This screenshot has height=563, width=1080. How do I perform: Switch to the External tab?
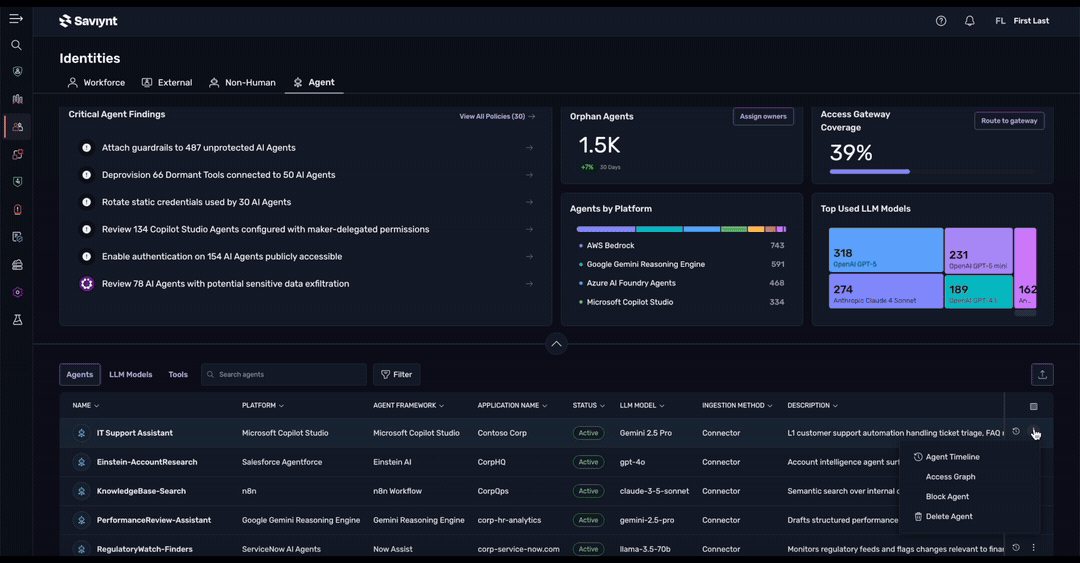(167, 83)
